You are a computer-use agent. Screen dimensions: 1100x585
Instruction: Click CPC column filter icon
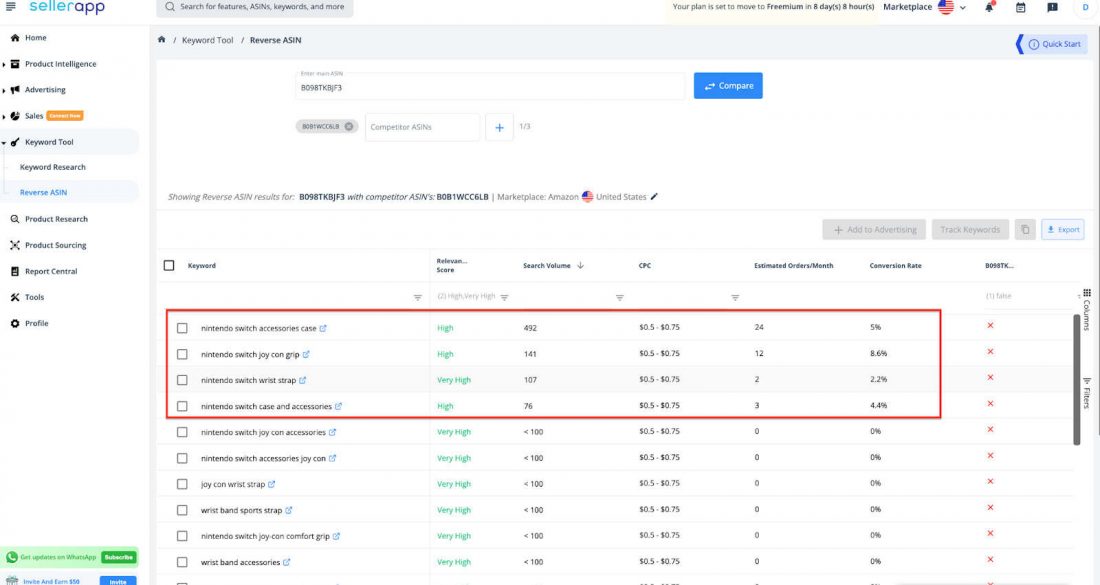pyautogui.click(x=735, y=297)
